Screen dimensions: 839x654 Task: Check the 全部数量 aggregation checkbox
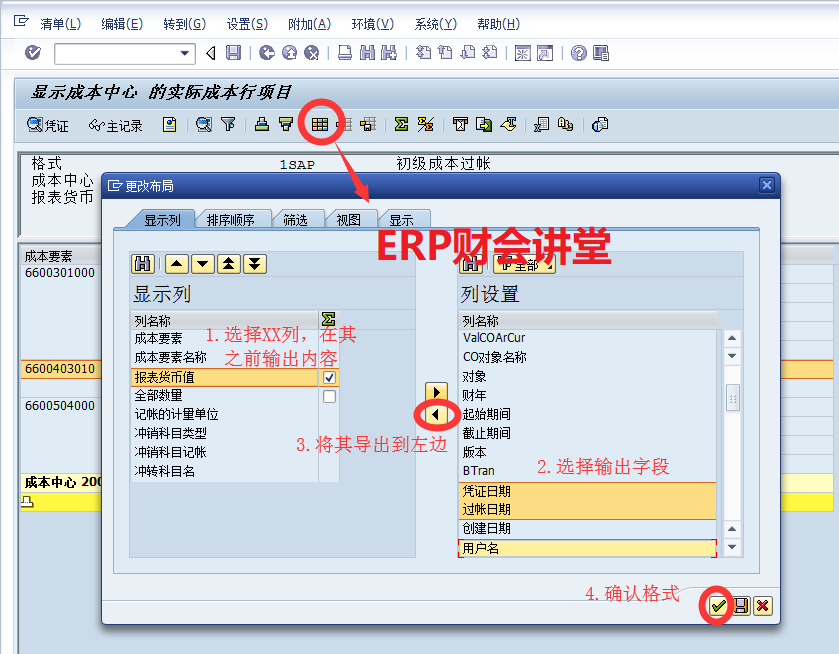click(x=329, y=397)
